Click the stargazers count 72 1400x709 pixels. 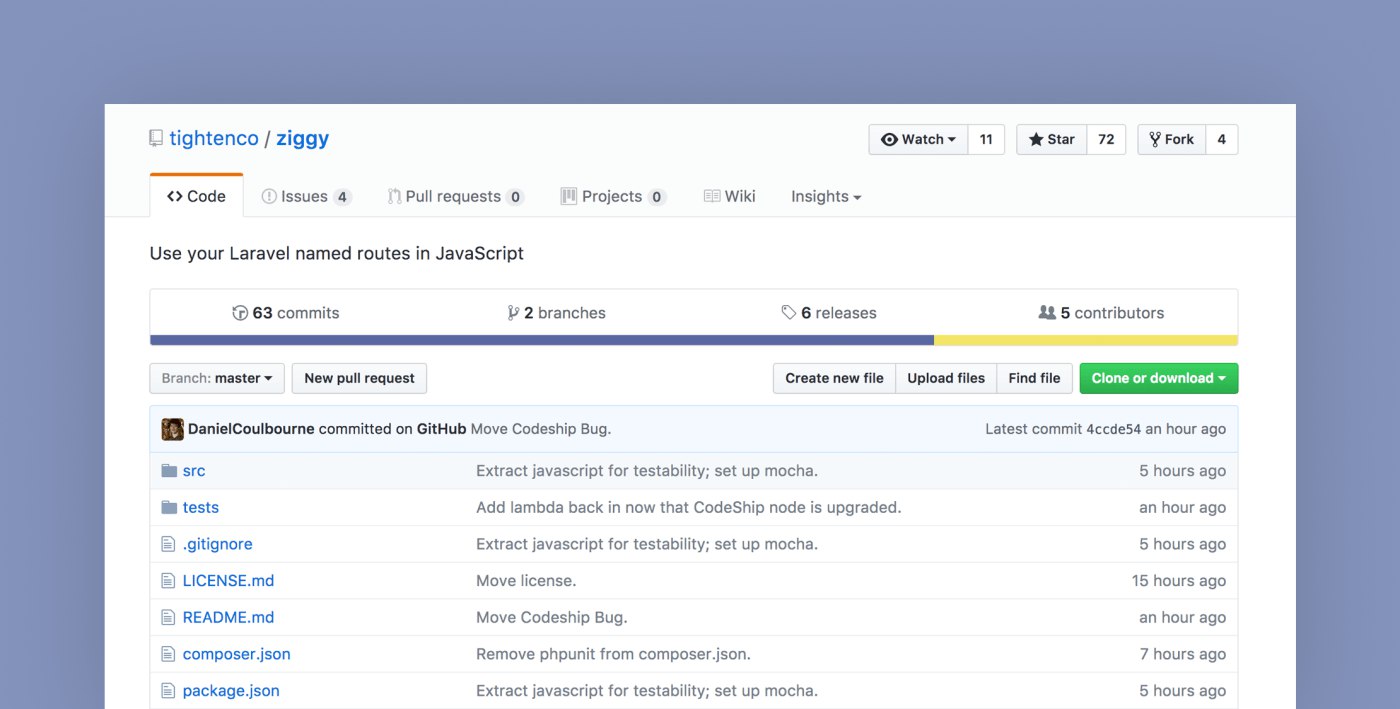[x=1106, y=140]
